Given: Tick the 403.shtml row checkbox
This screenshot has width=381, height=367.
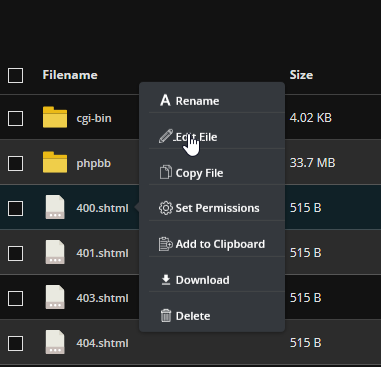Looking at the screenshot, I should pos(15,298).
